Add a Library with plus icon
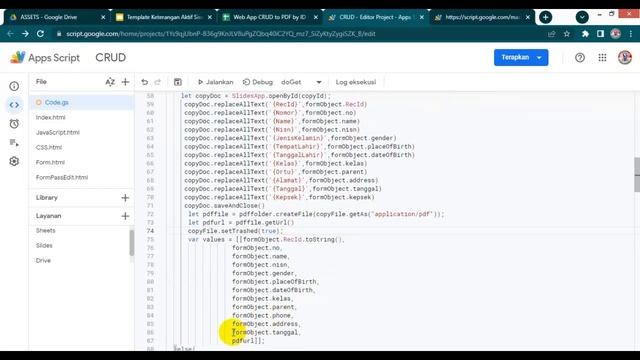This screenshot has height=360, width=640. tap(125, 198)
